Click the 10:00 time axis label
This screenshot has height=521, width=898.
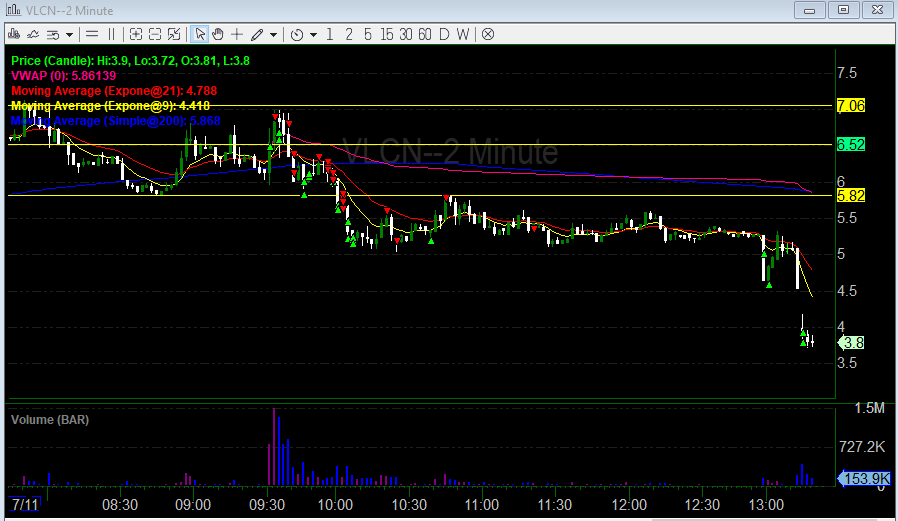[x=336, y=505]
